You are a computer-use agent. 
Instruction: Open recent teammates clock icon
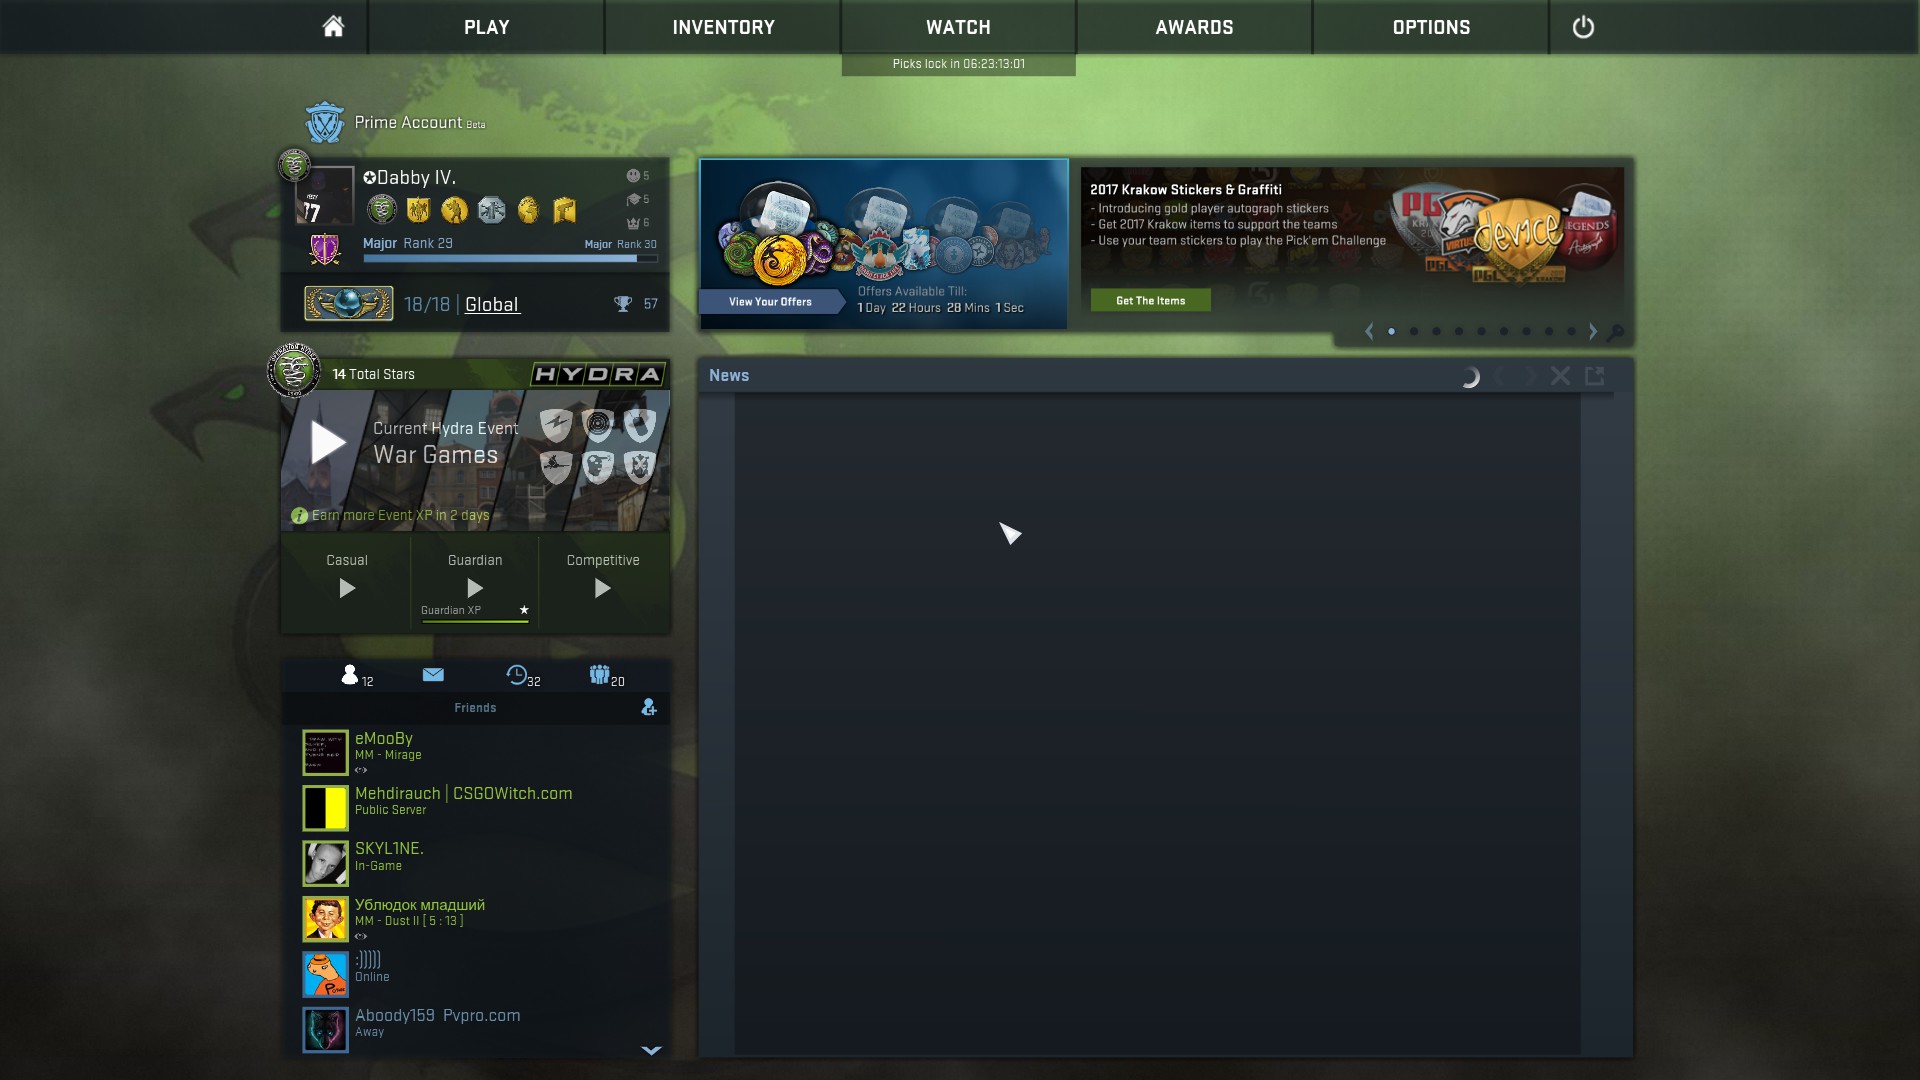pyautogui.click(x=516, y=675)
